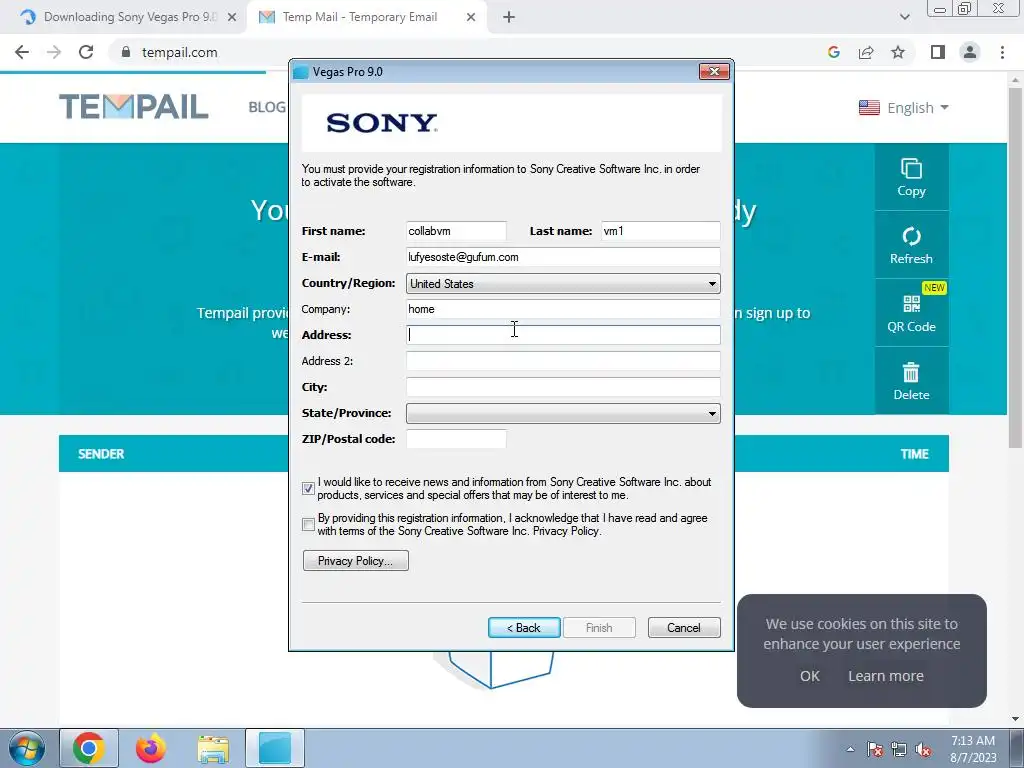Launch Firefox from the taskbar
The height and width of the screenshot is (768, 1024).
[151, 748]
